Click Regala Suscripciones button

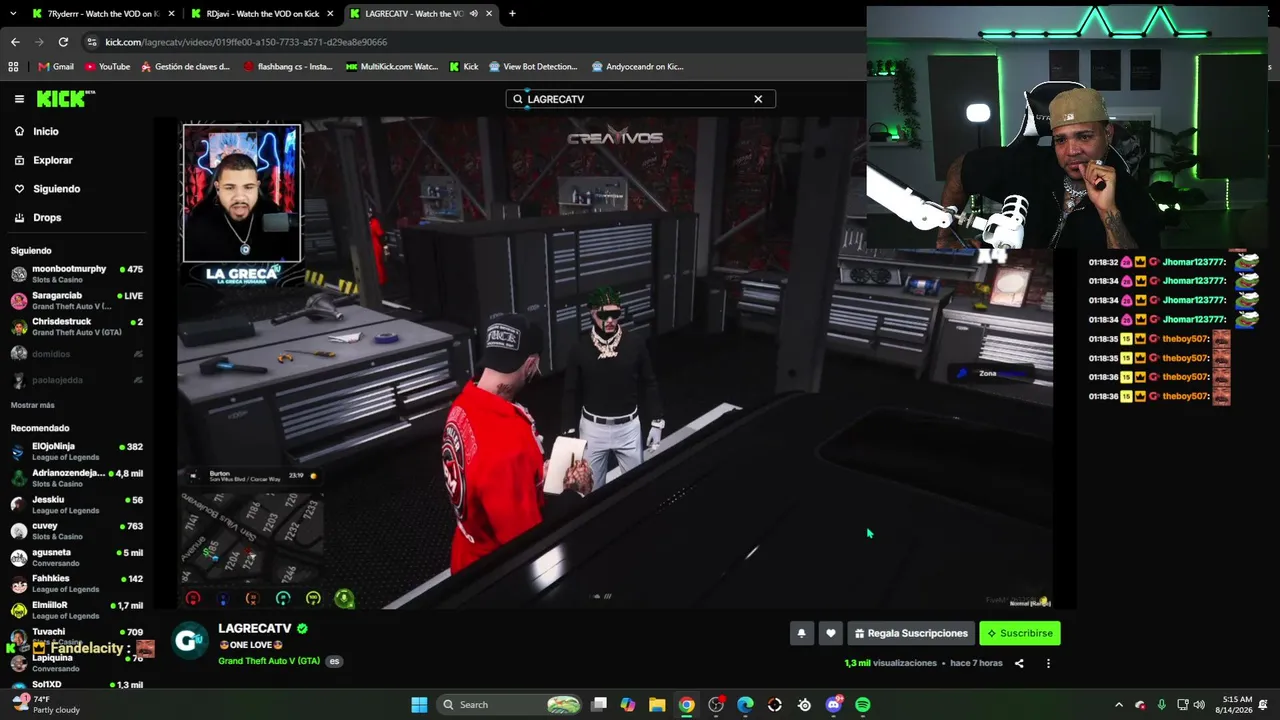pyautogui.click(x=911, y=633)
